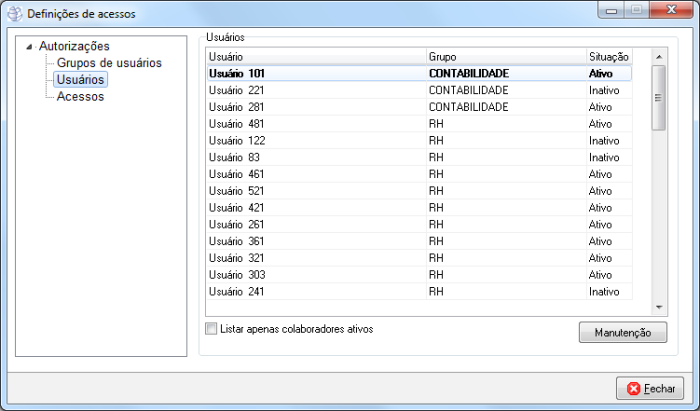Image resolution: width=700 pixels, height=411 pixels.
Task: Click scrollbar up arrow in user list
Action: 658,58
